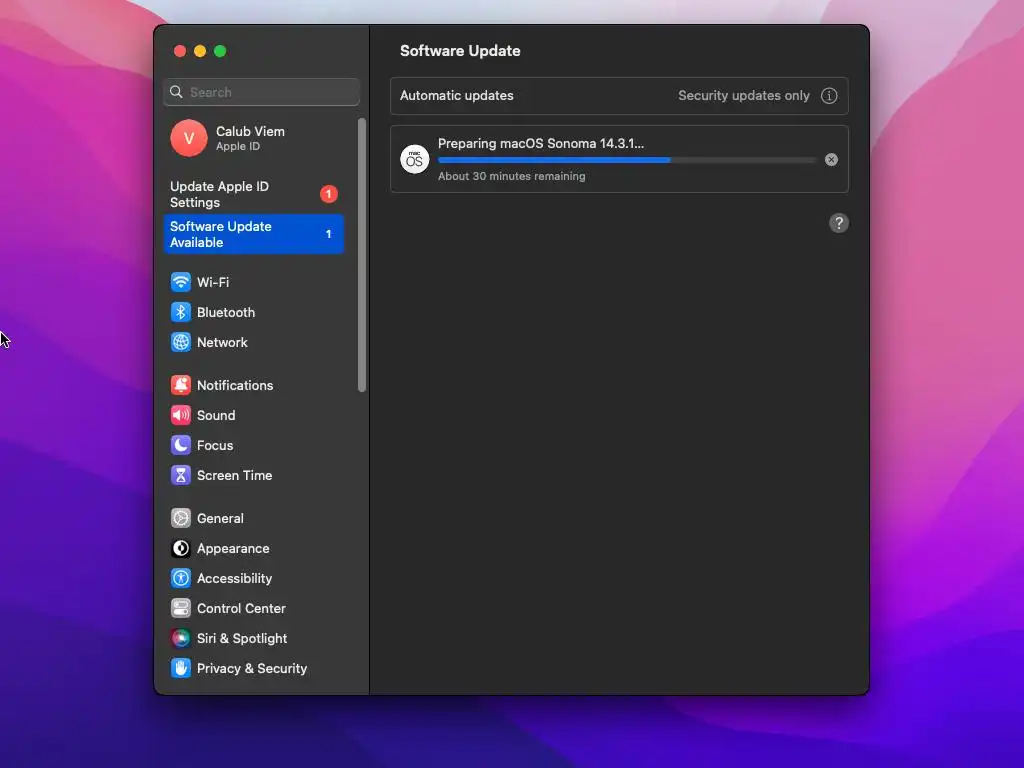The width and height of the screenshot is (1024, 768).
Task: Click the Sound speaker icon
Action: [181, 415]
